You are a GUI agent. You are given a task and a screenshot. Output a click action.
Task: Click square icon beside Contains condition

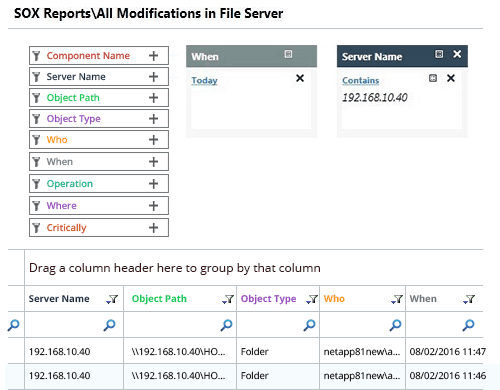pyautogui.click(x=433, y=78)
